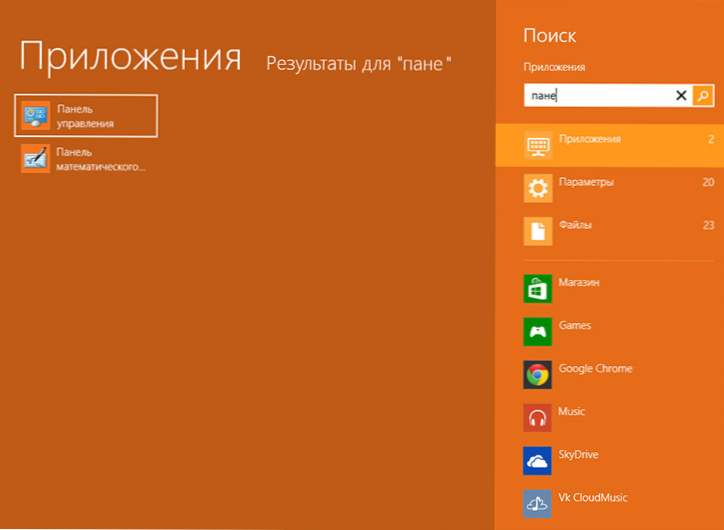Open the Панель математического icon
The image size is (724, 530).
(35, 158)
